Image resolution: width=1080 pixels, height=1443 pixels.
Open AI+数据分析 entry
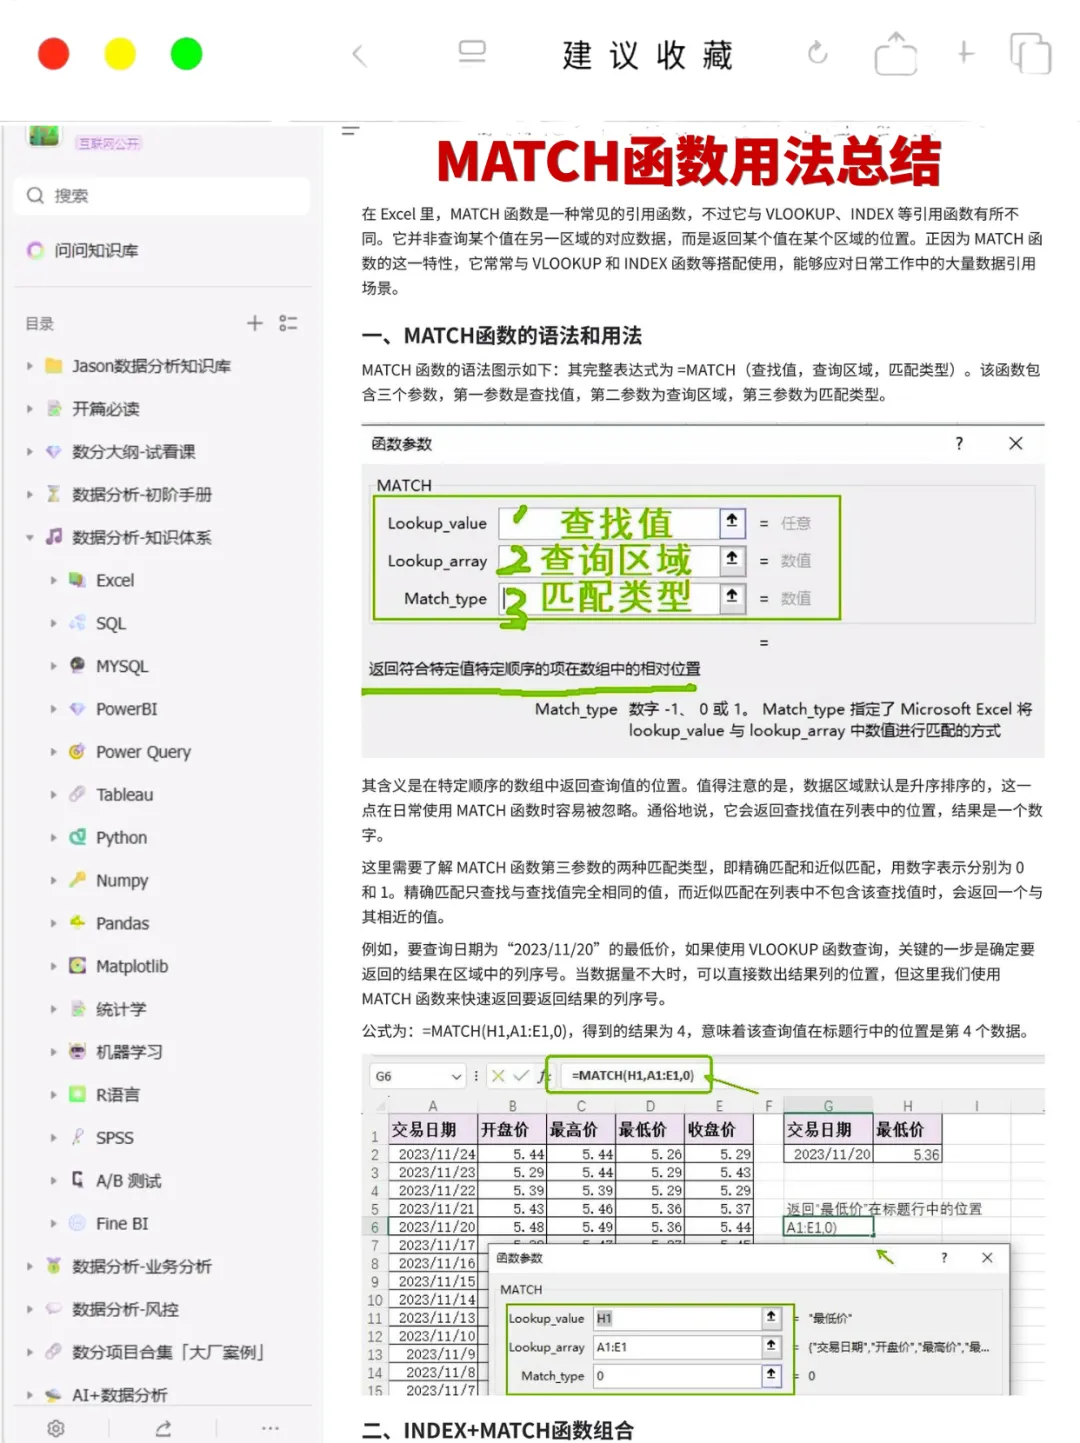pos(120,1395)
